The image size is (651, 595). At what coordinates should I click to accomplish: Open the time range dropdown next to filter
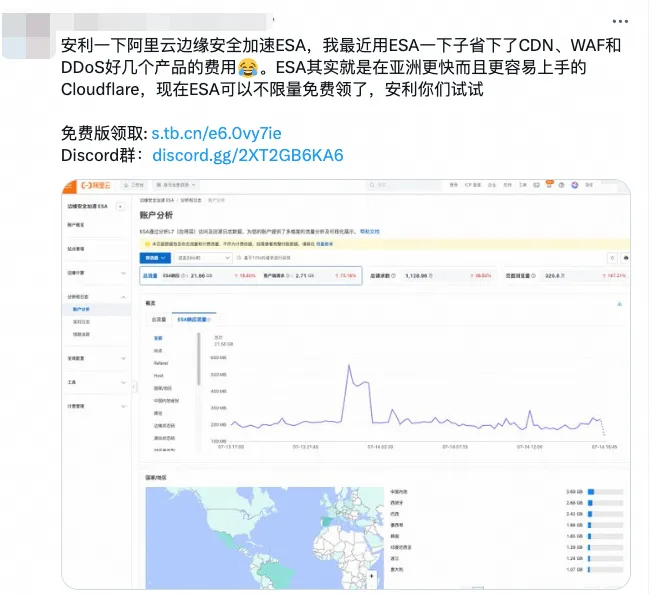click(x=203, y=258)
